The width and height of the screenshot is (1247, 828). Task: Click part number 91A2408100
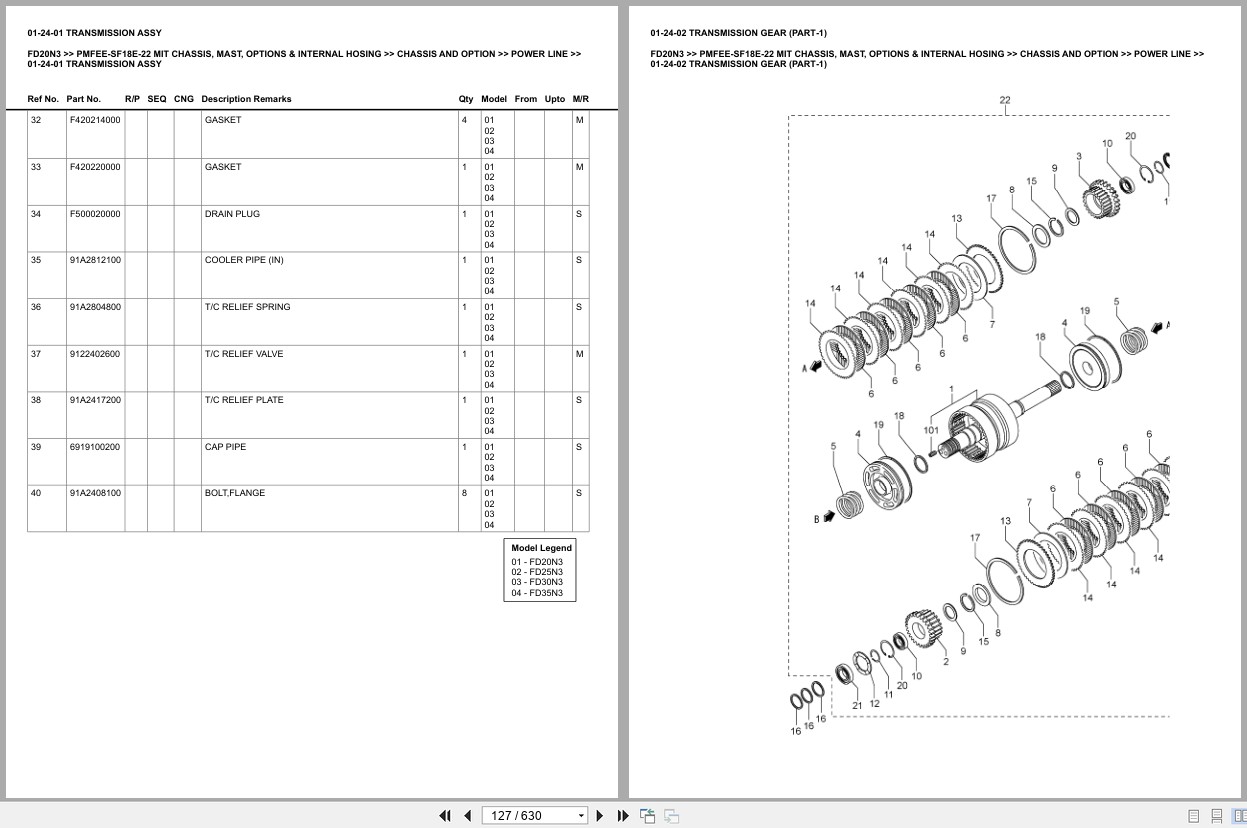(95, 493)
